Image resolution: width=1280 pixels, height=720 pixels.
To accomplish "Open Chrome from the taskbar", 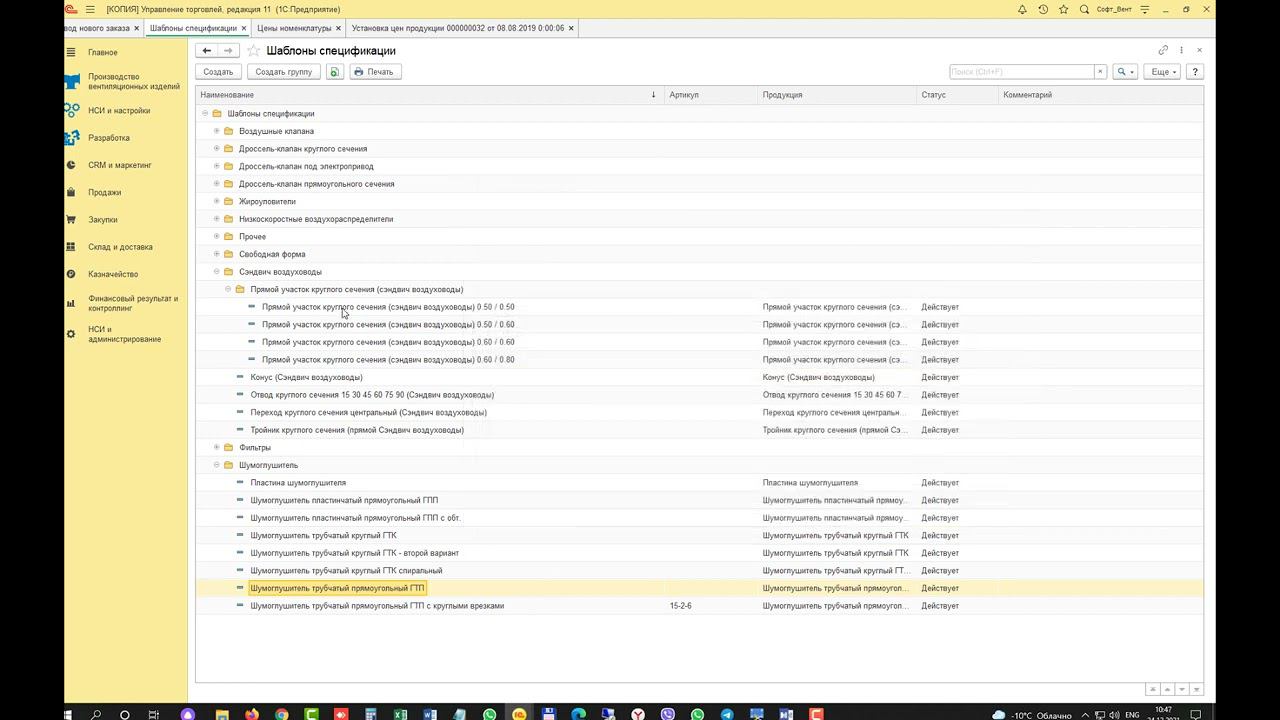I will 282,715.
